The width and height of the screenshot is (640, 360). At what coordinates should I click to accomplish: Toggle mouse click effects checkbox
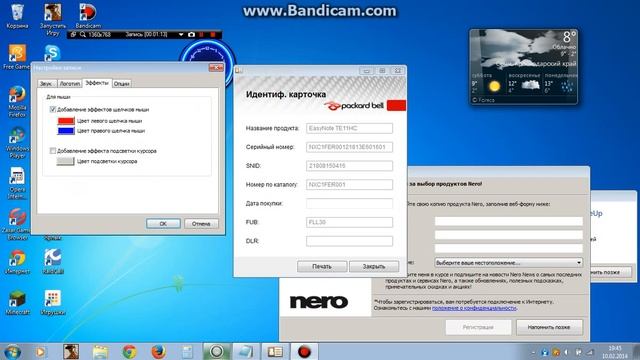(x=53, y=109)
